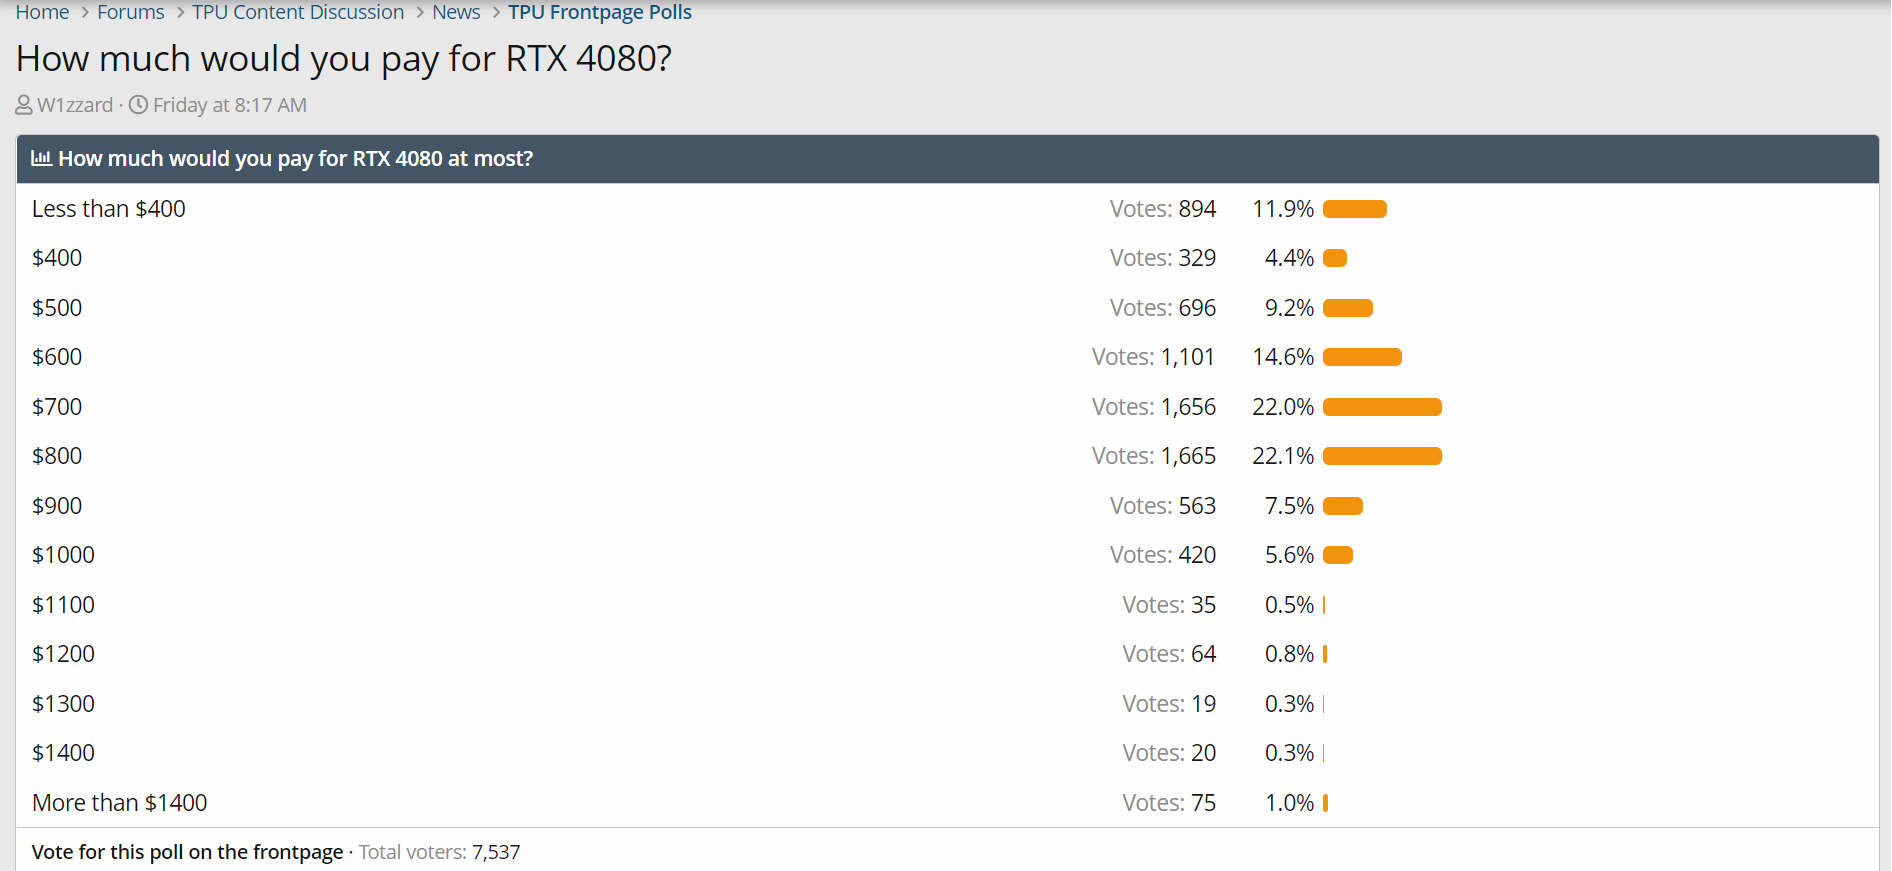Click Vote for this poll on the frontpage
The image size is (1892, 871).
click(x=187, y=852)
